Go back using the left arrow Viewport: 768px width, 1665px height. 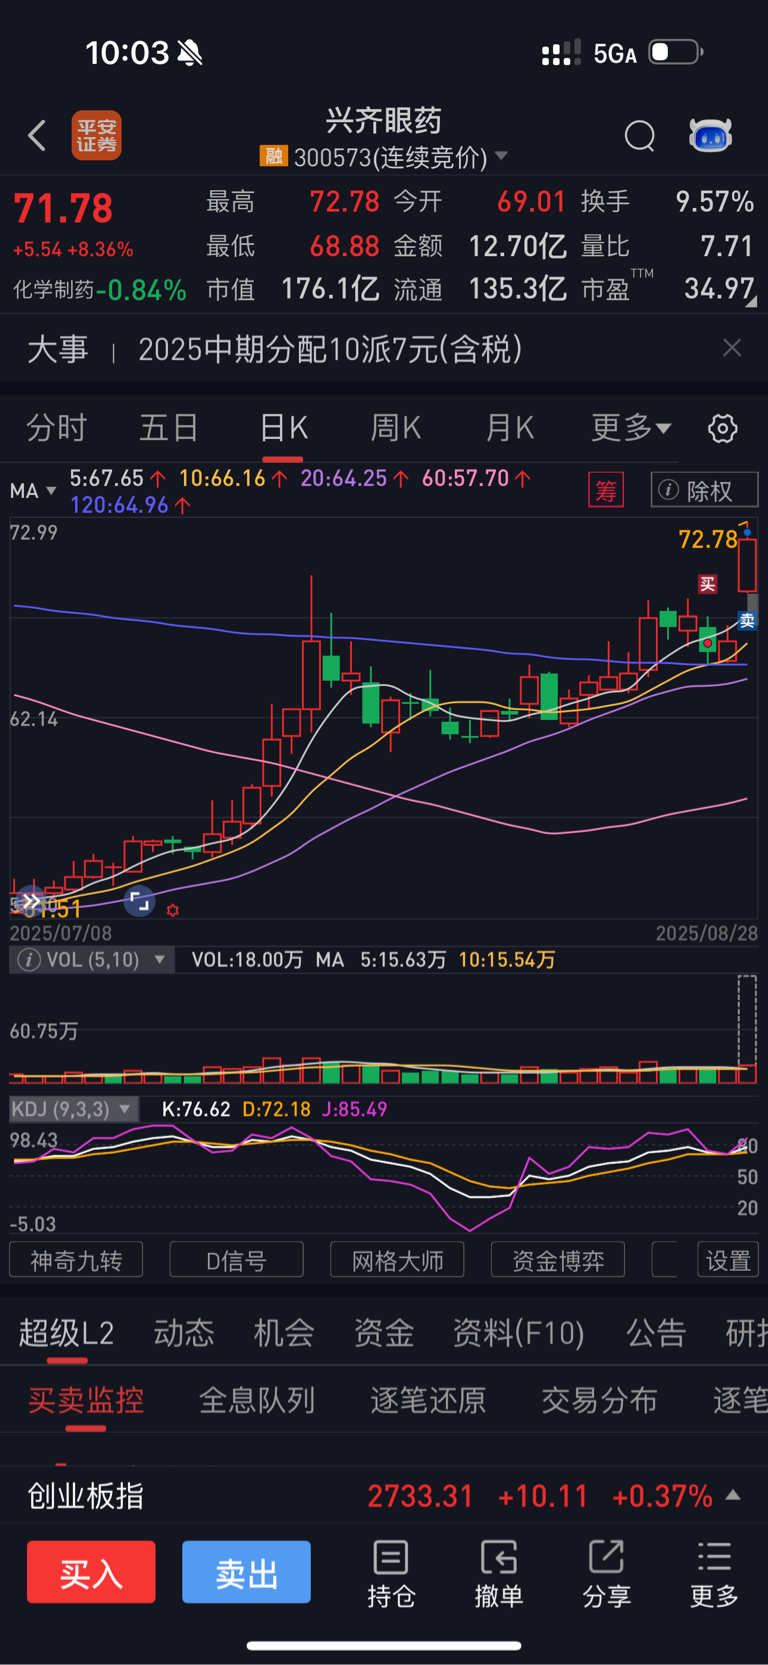(x=37, y=135)
